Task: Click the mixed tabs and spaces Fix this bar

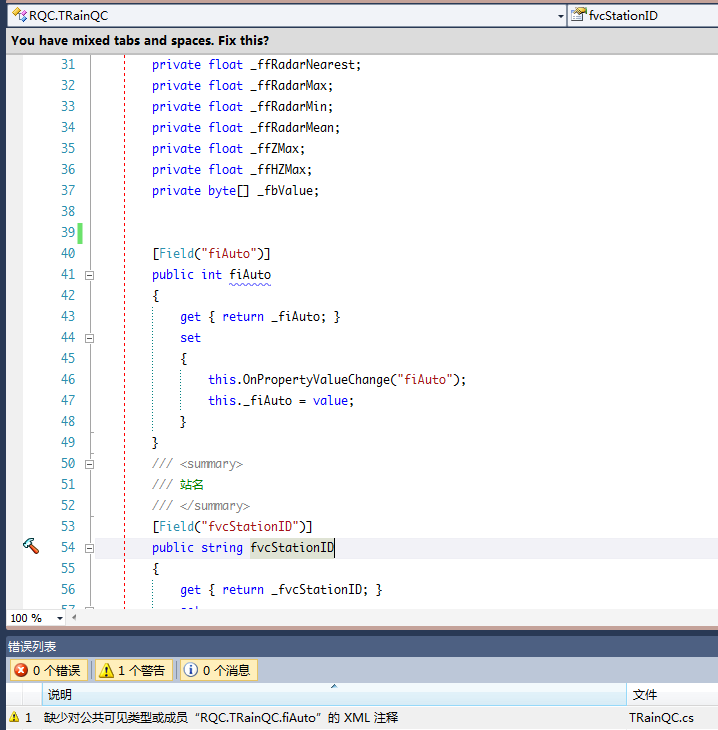Action: [362, 41]
